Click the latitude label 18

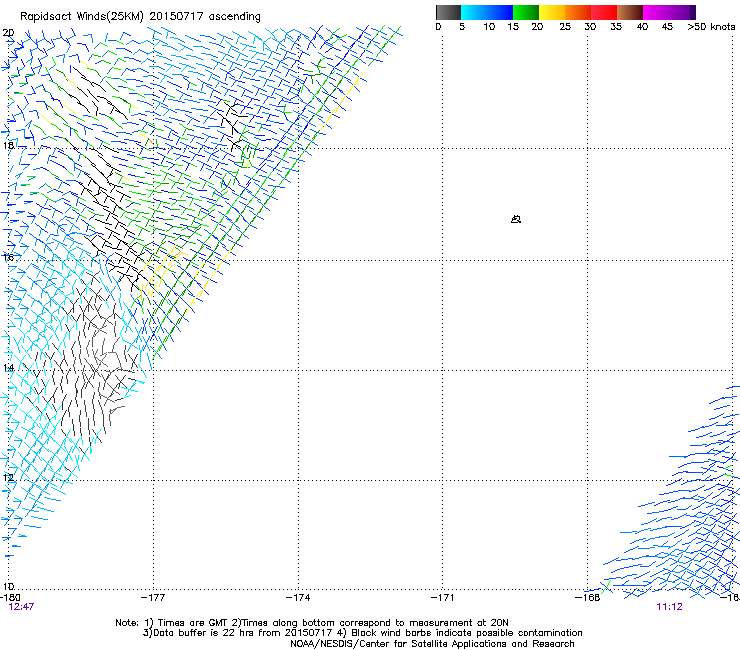[8, 145]
